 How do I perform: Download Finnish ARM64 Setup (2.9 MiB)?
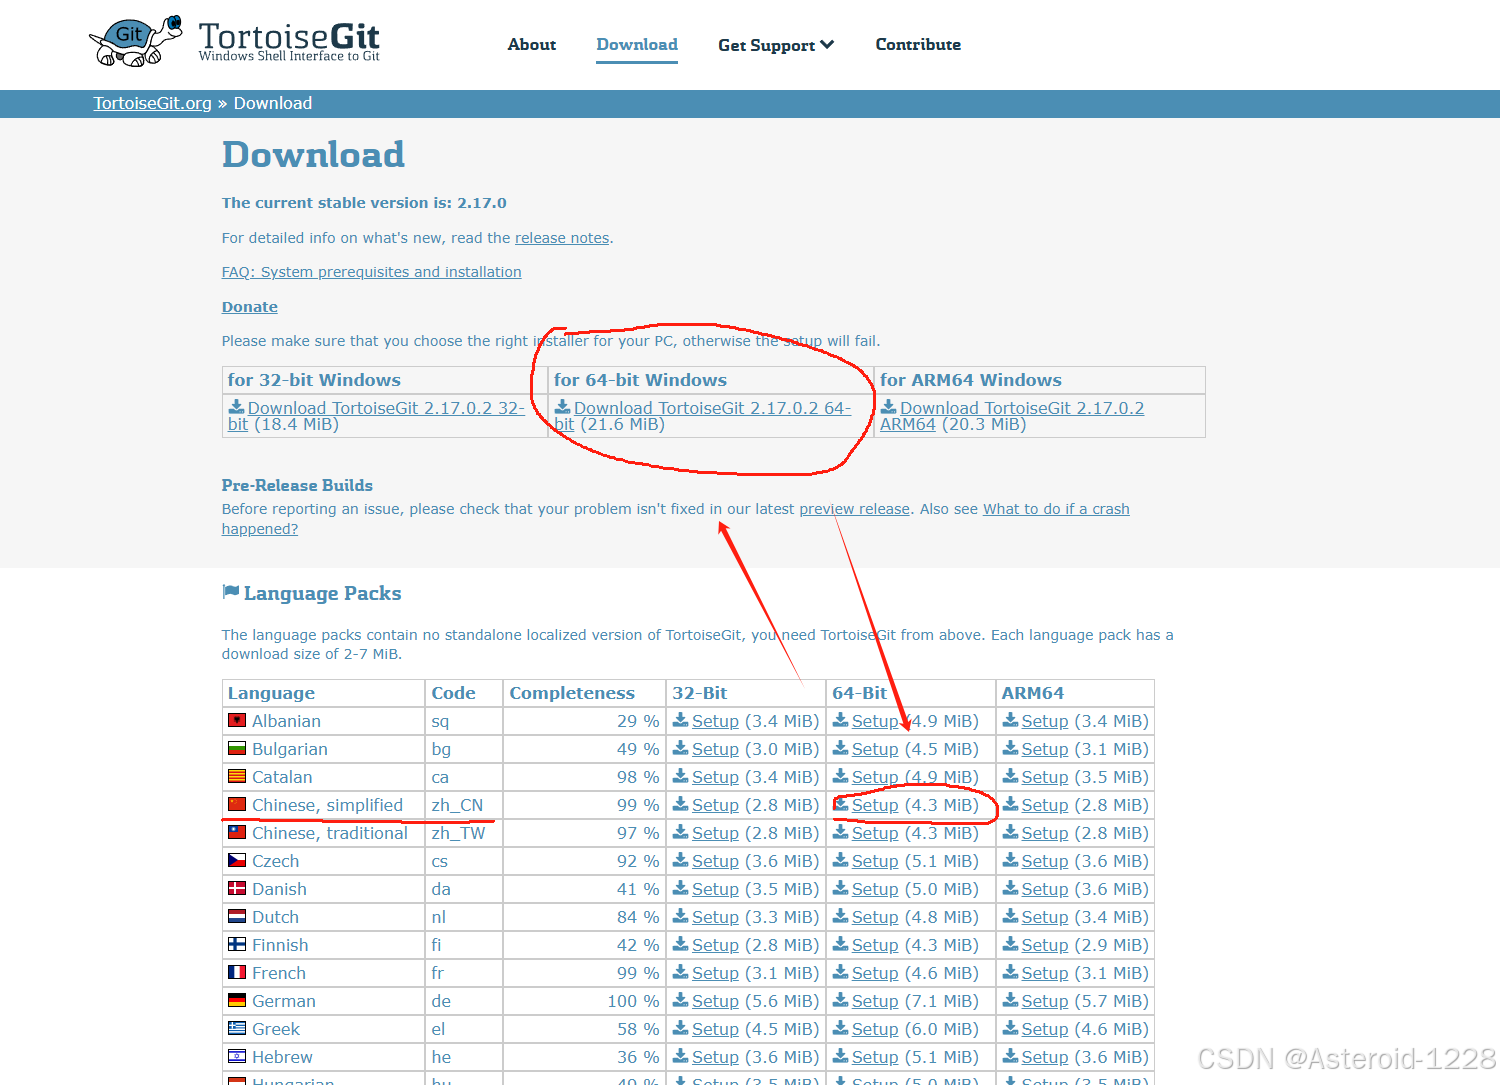(1045, 945)
